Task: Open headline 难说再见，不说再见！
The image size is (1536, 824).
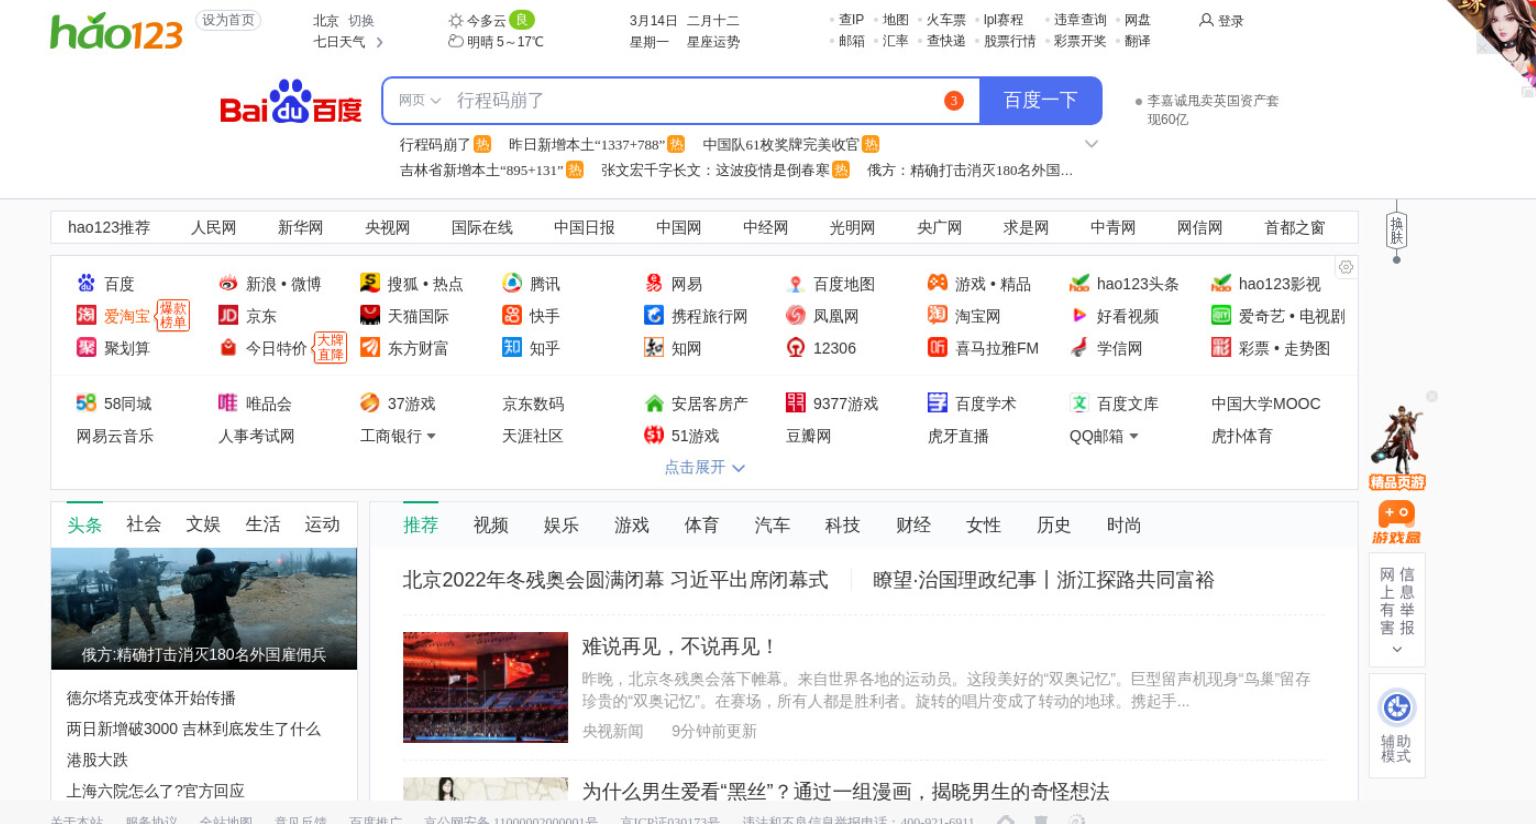Action: [x=678, y=646]
